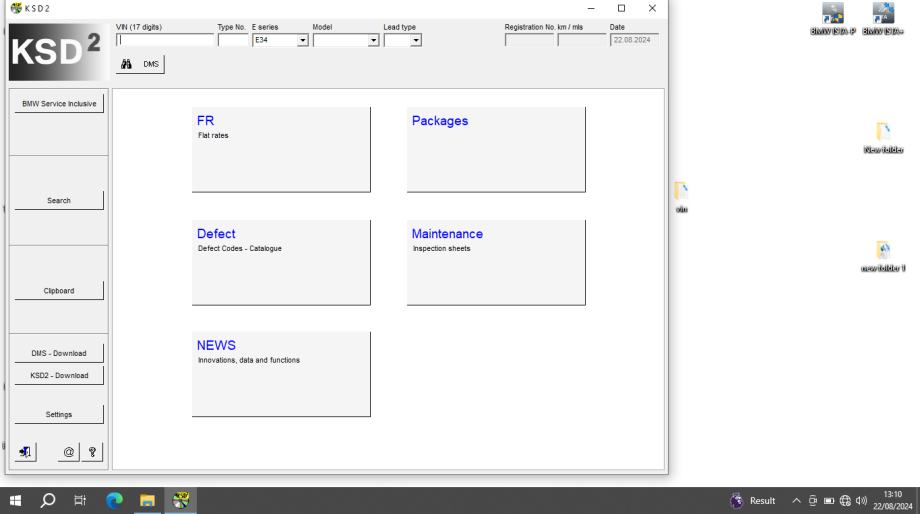Open Defect Codes - Catalogue tile

point(281,262)
